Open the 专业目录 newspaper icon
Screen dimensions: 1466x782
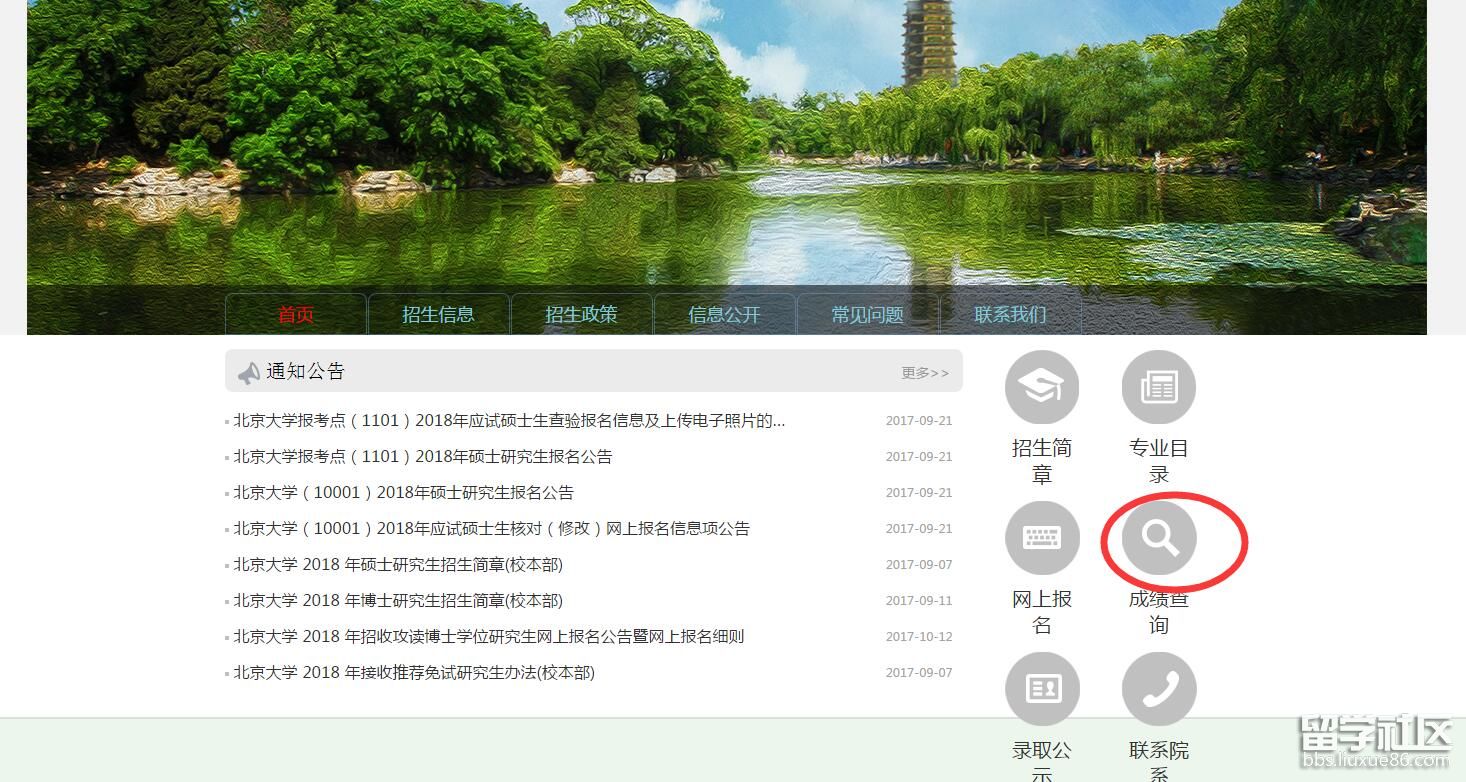pyautogui.click(x=1158, y=387)
